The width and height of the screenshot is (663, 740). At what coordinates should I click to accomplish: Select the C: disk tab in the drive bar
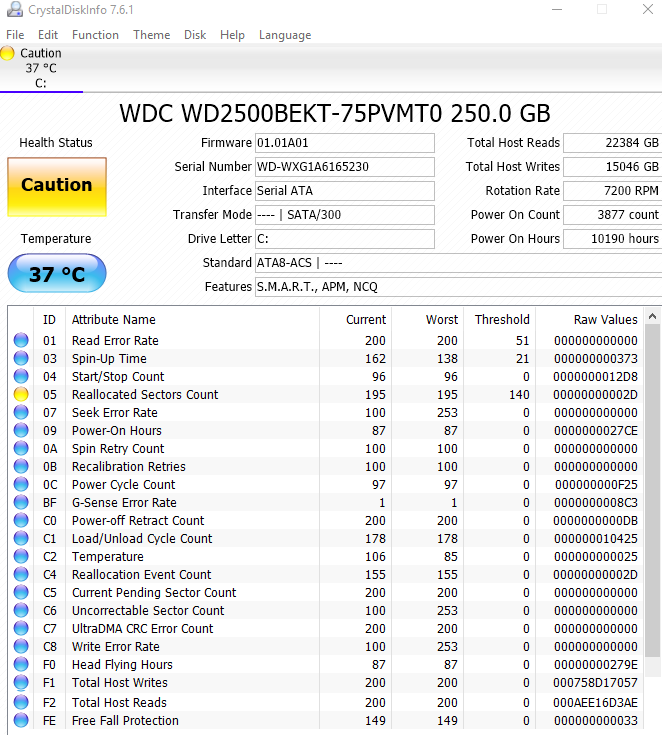pyautogui.click(x=41, y=68)
